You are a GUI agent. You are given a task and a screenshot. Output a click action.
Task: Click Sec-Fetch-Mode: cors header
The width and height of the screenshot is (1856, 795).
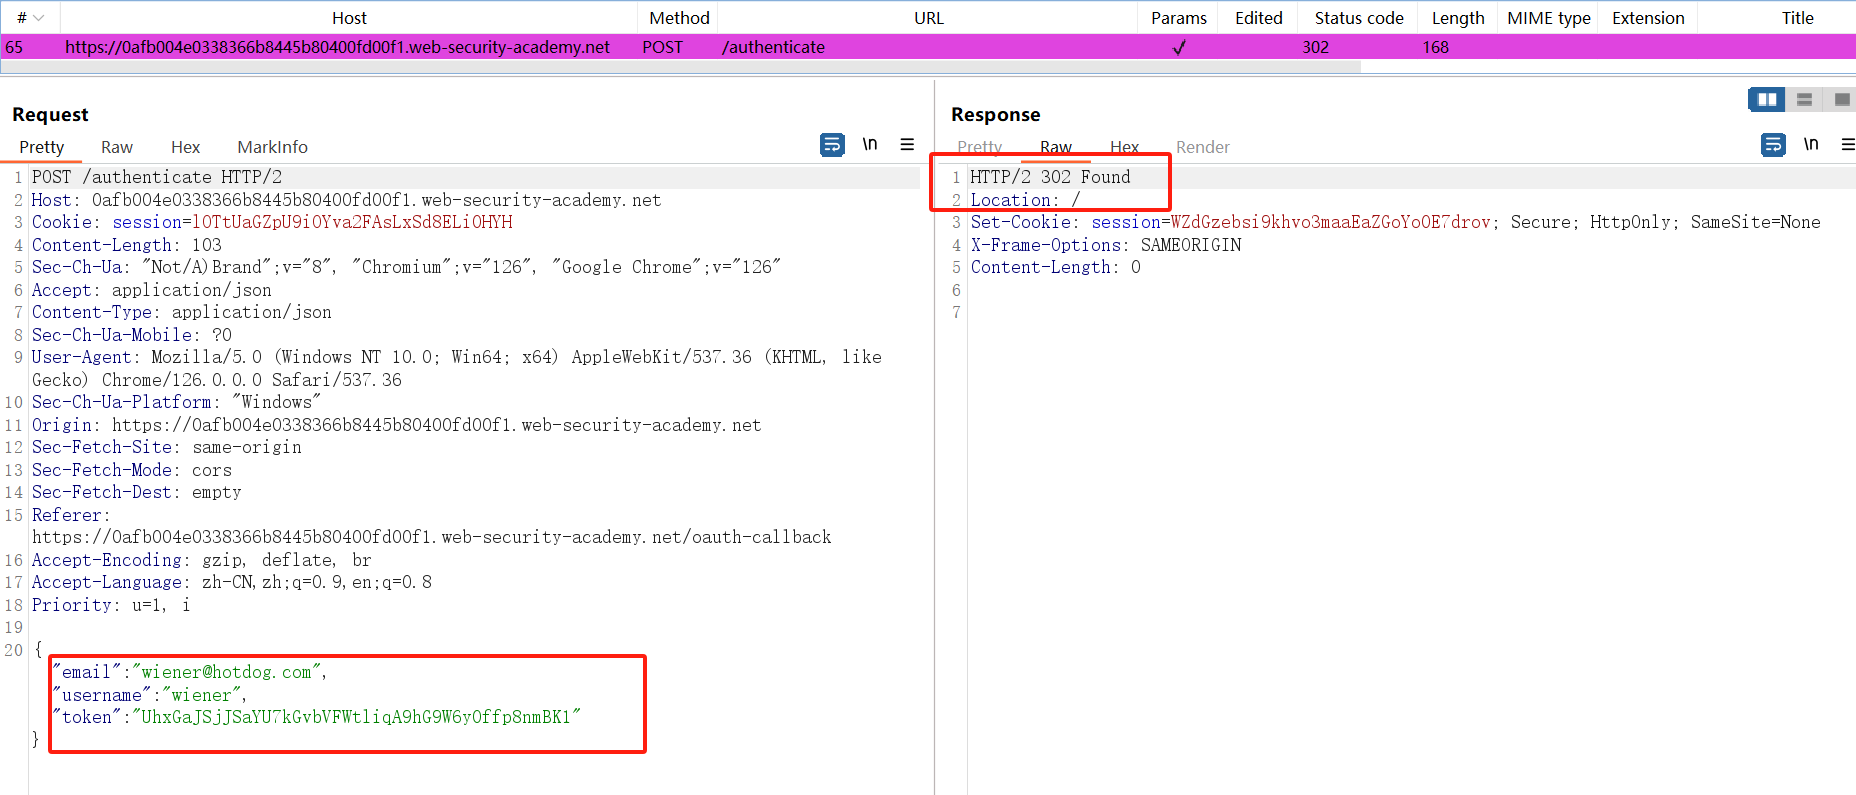pos(132,470)
